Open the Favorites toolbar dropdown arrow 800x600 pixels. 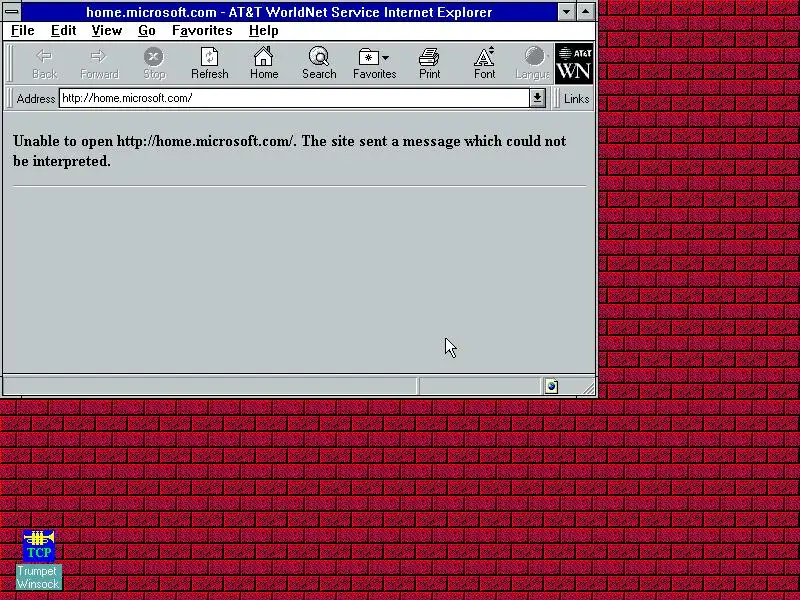(385, 58)
